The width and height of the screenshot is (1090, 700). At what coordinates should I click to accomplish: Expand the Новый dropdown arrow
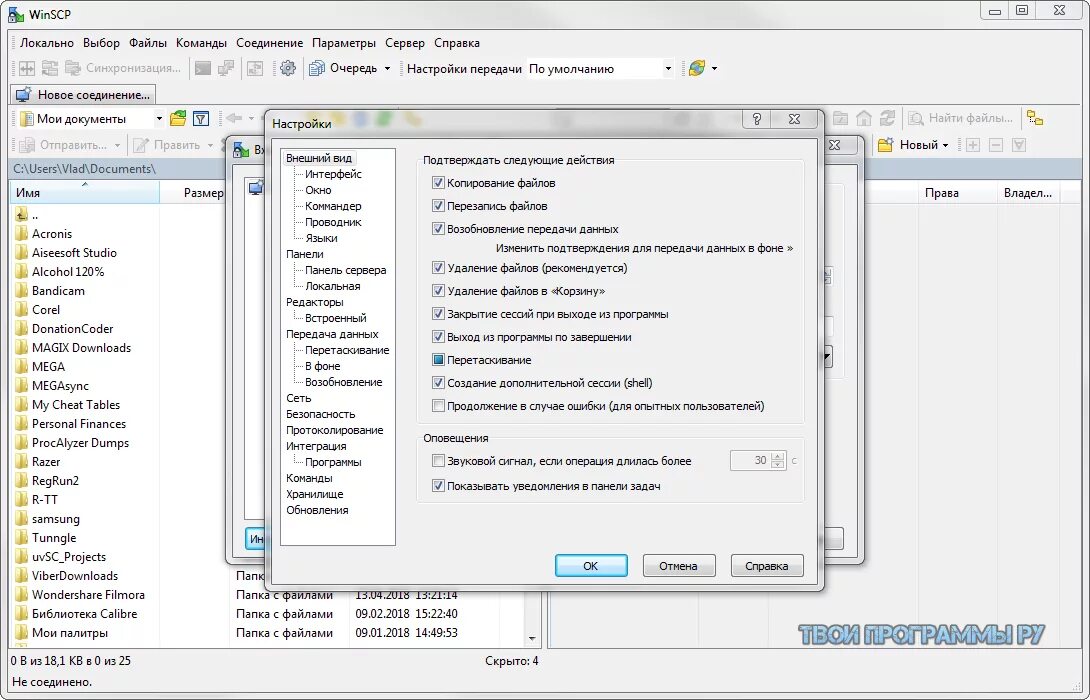coord(945,146)
